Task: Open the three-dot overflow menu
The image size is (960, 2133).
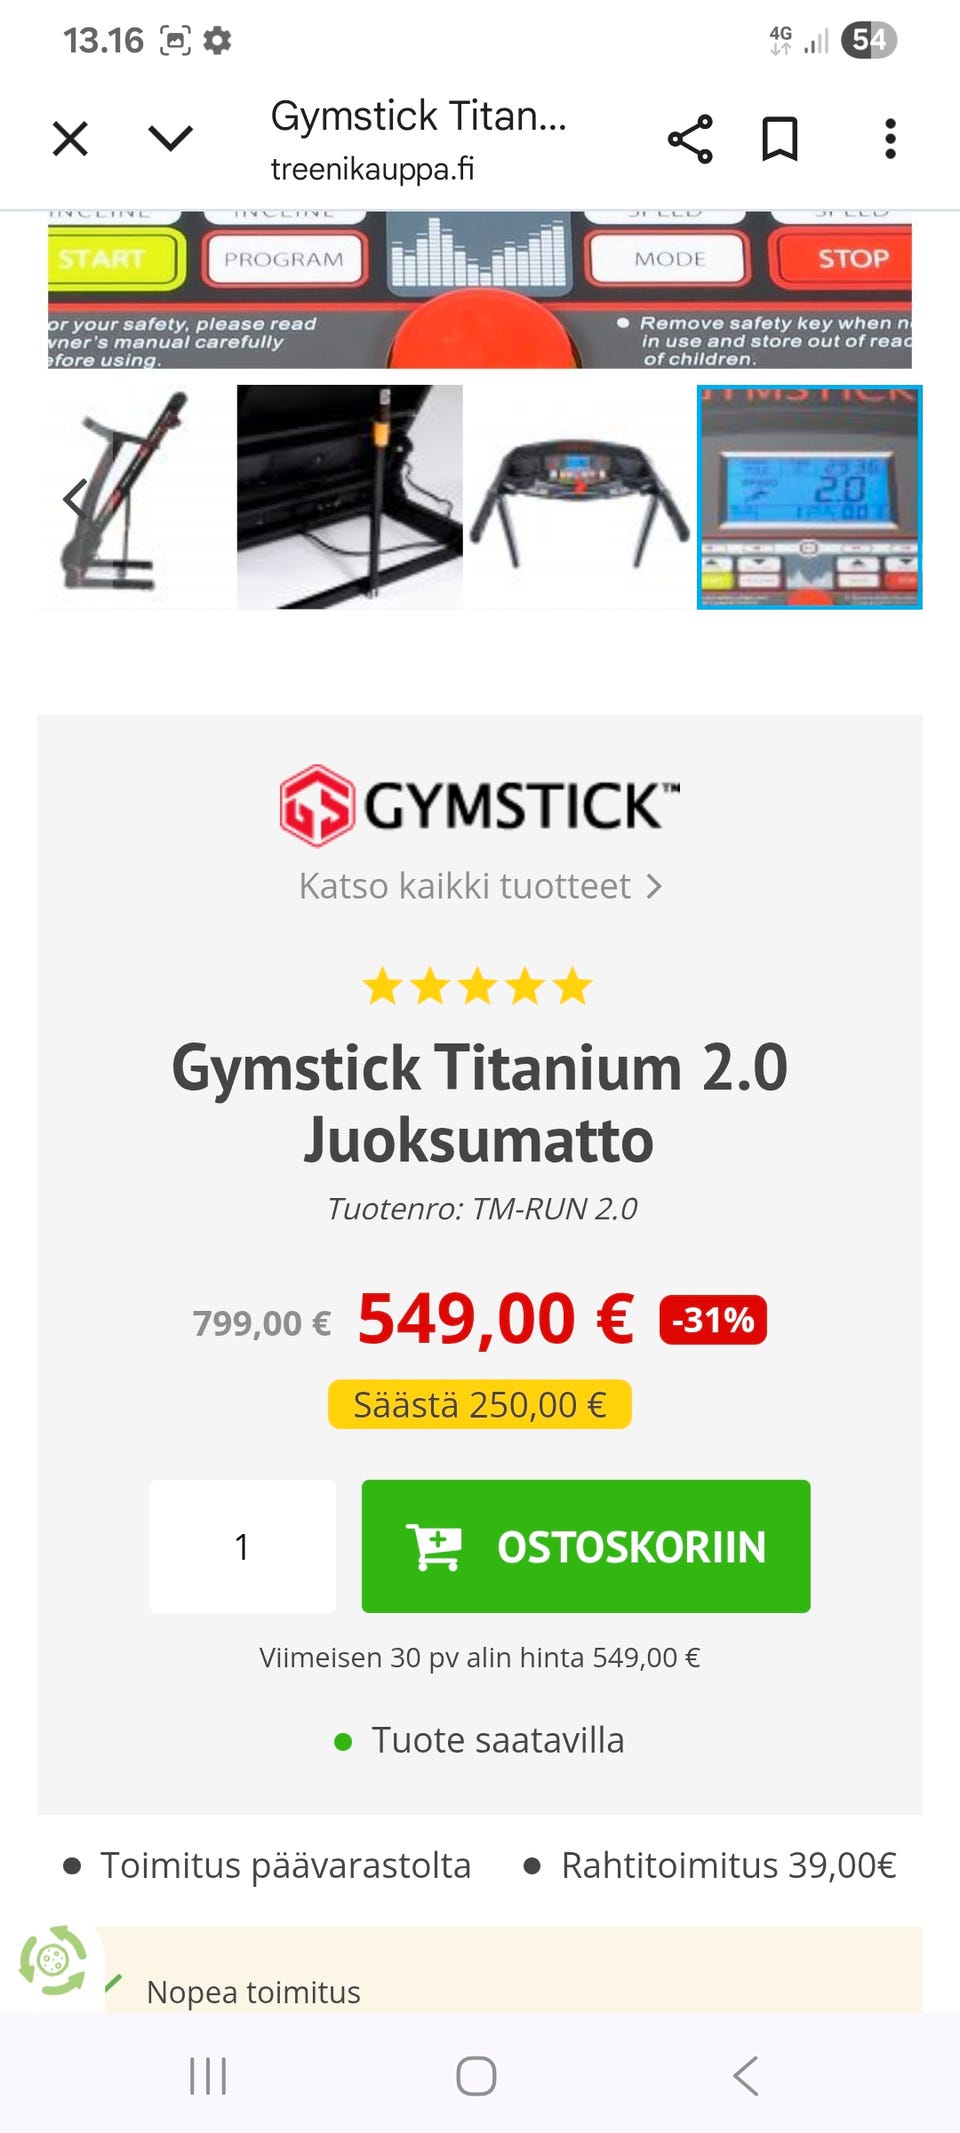Action: click(890, 139)
